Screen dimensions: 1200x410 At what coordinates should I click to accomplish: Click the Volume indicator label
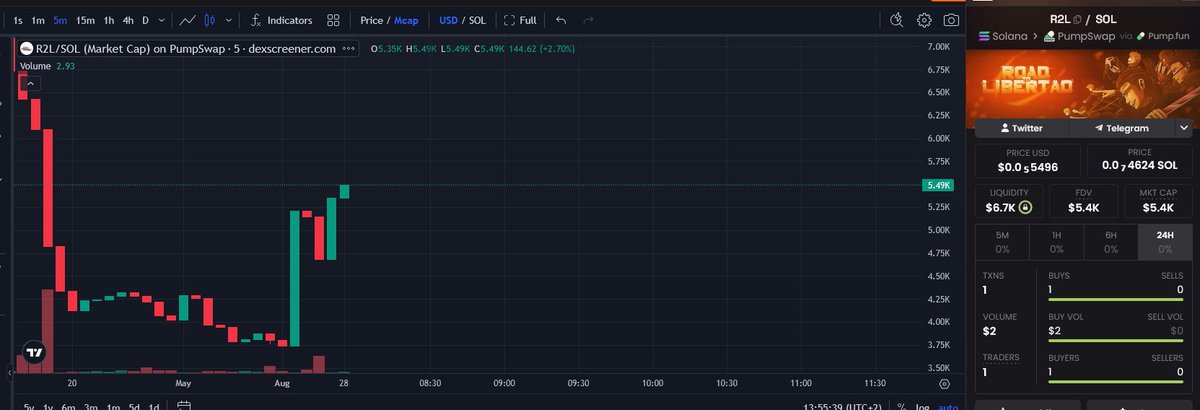(x=34, y=66)
